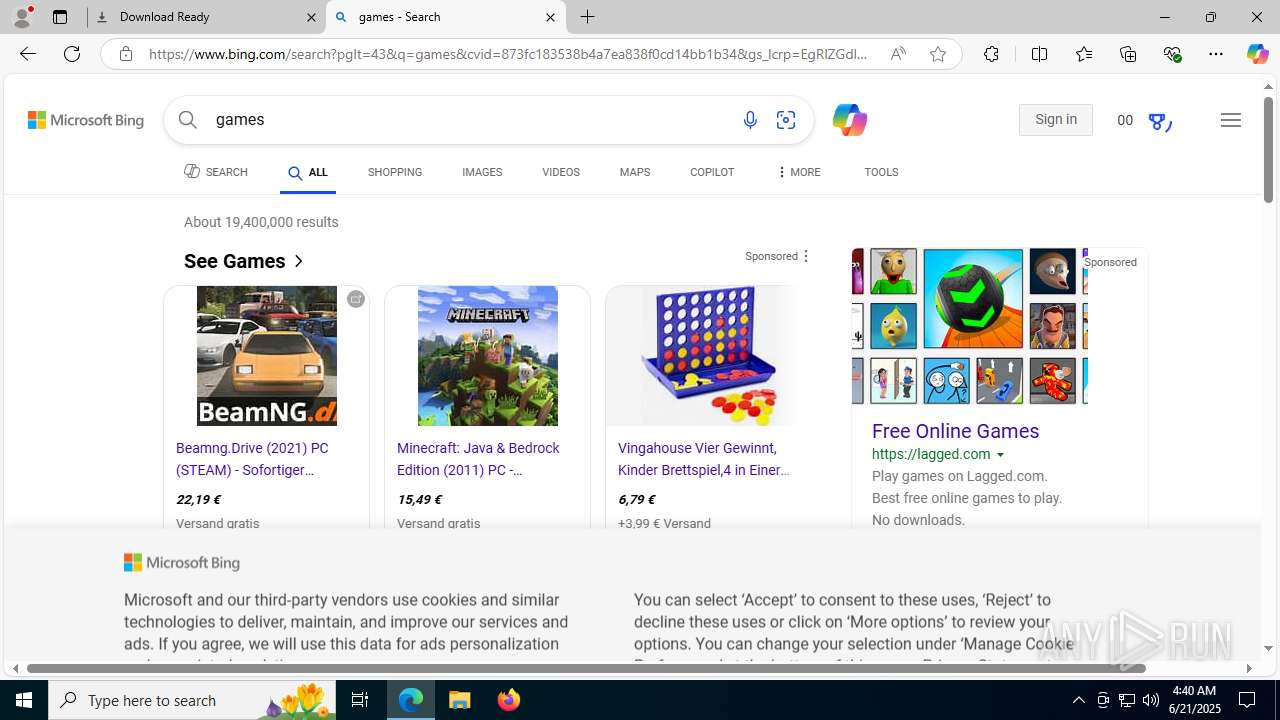This screenshot has width=1280, height=720.
Task: Click the vertical page scrollbar
Action: click(x=1268, y=148)
